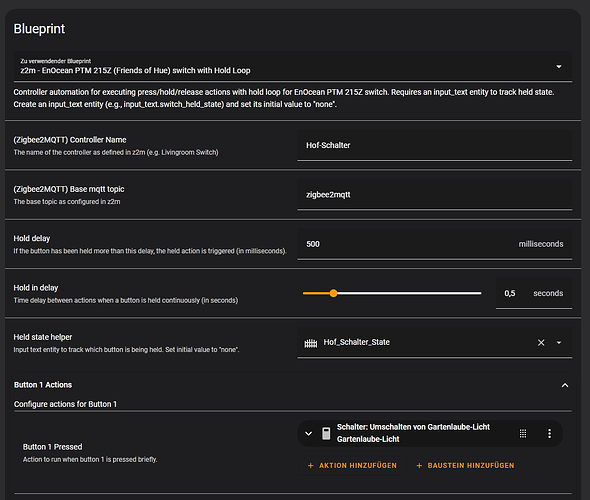Click the fence icon beside Hof_Schalter_State
Image resolution: width=590 pixels, height=500 pixels.
click(x=311, y=343)
